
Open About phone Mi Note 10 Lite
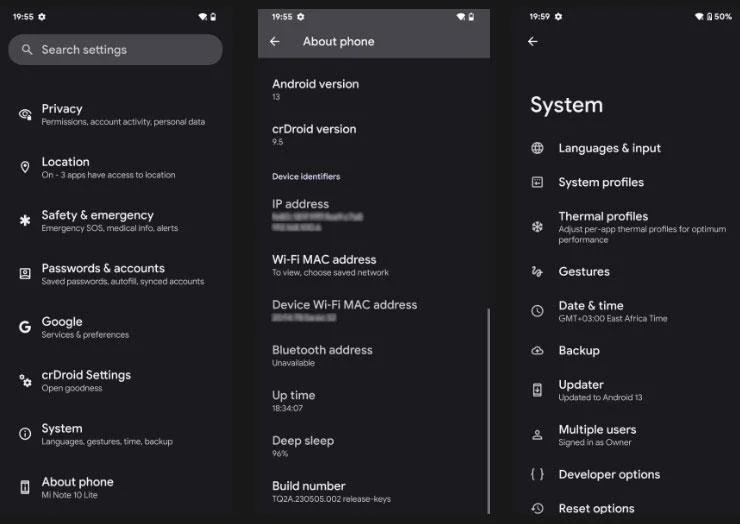[x=115, y=488]
